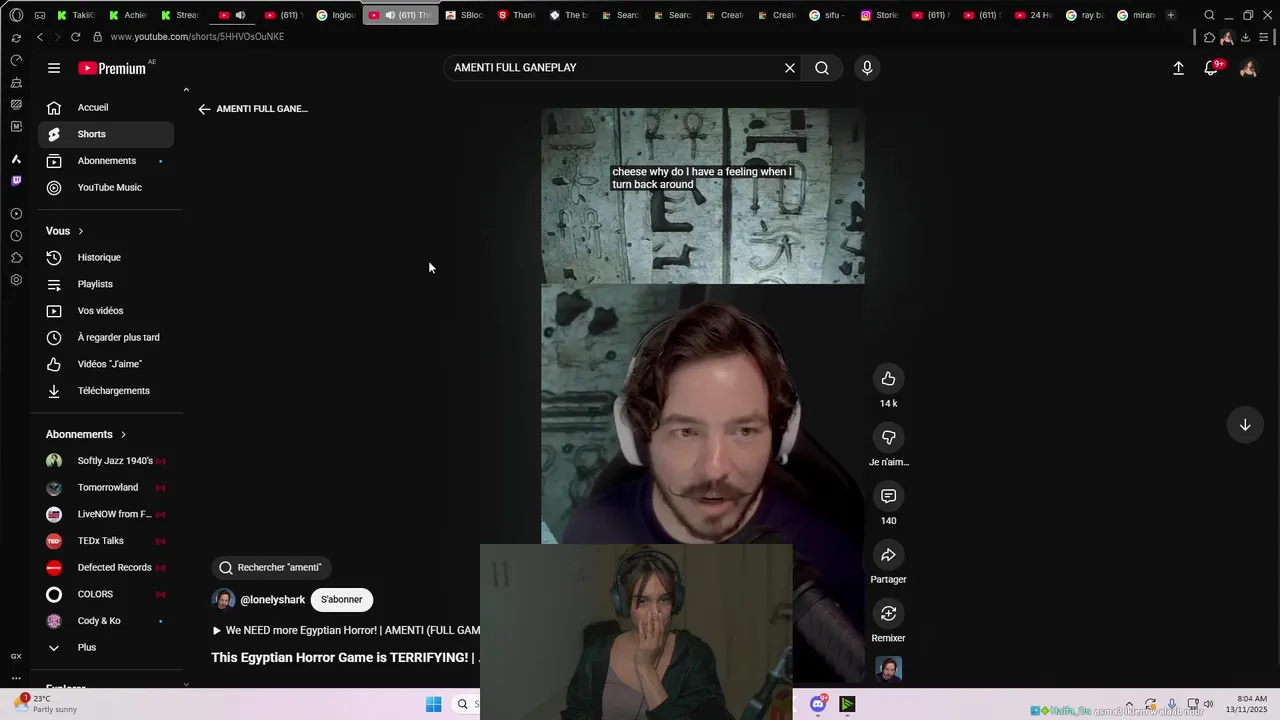The height and width of the screenshot is (720, 1280).
Task: Dislike the Short (Je n'aime)
Action: (888, 437)
